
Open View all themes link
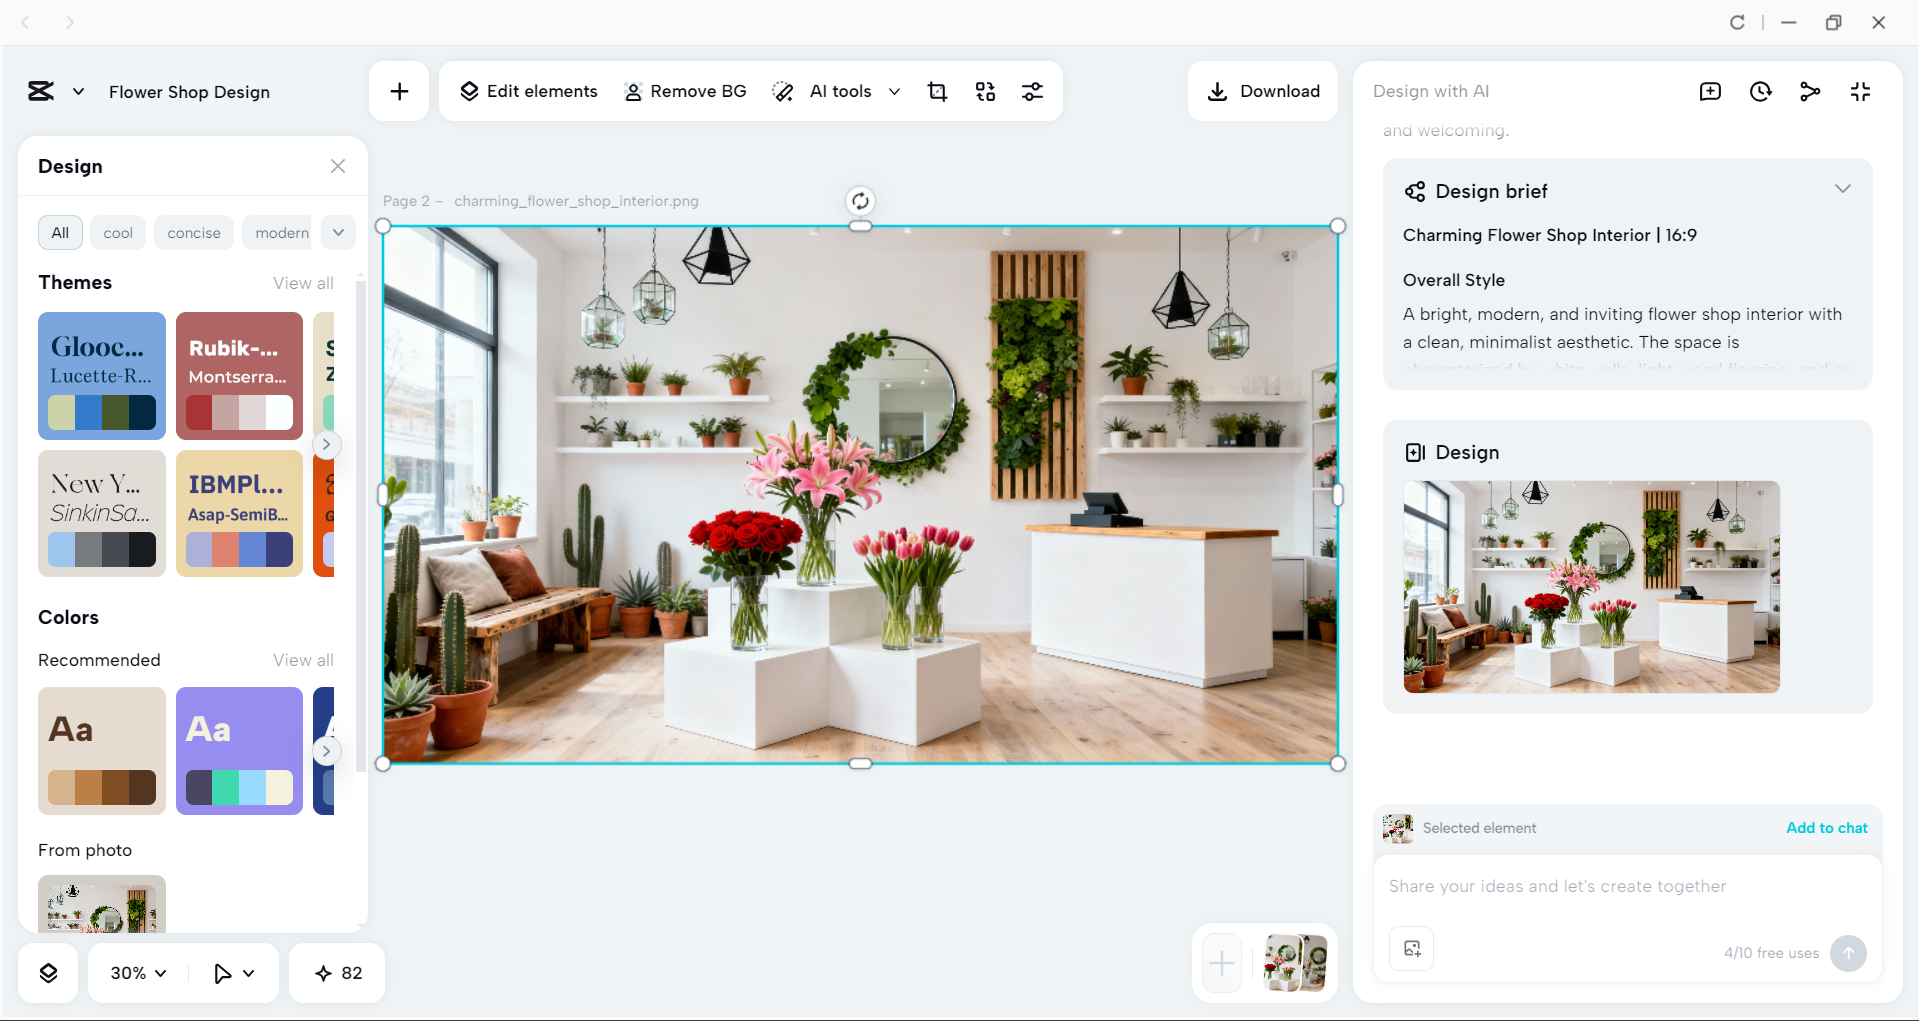302,283
